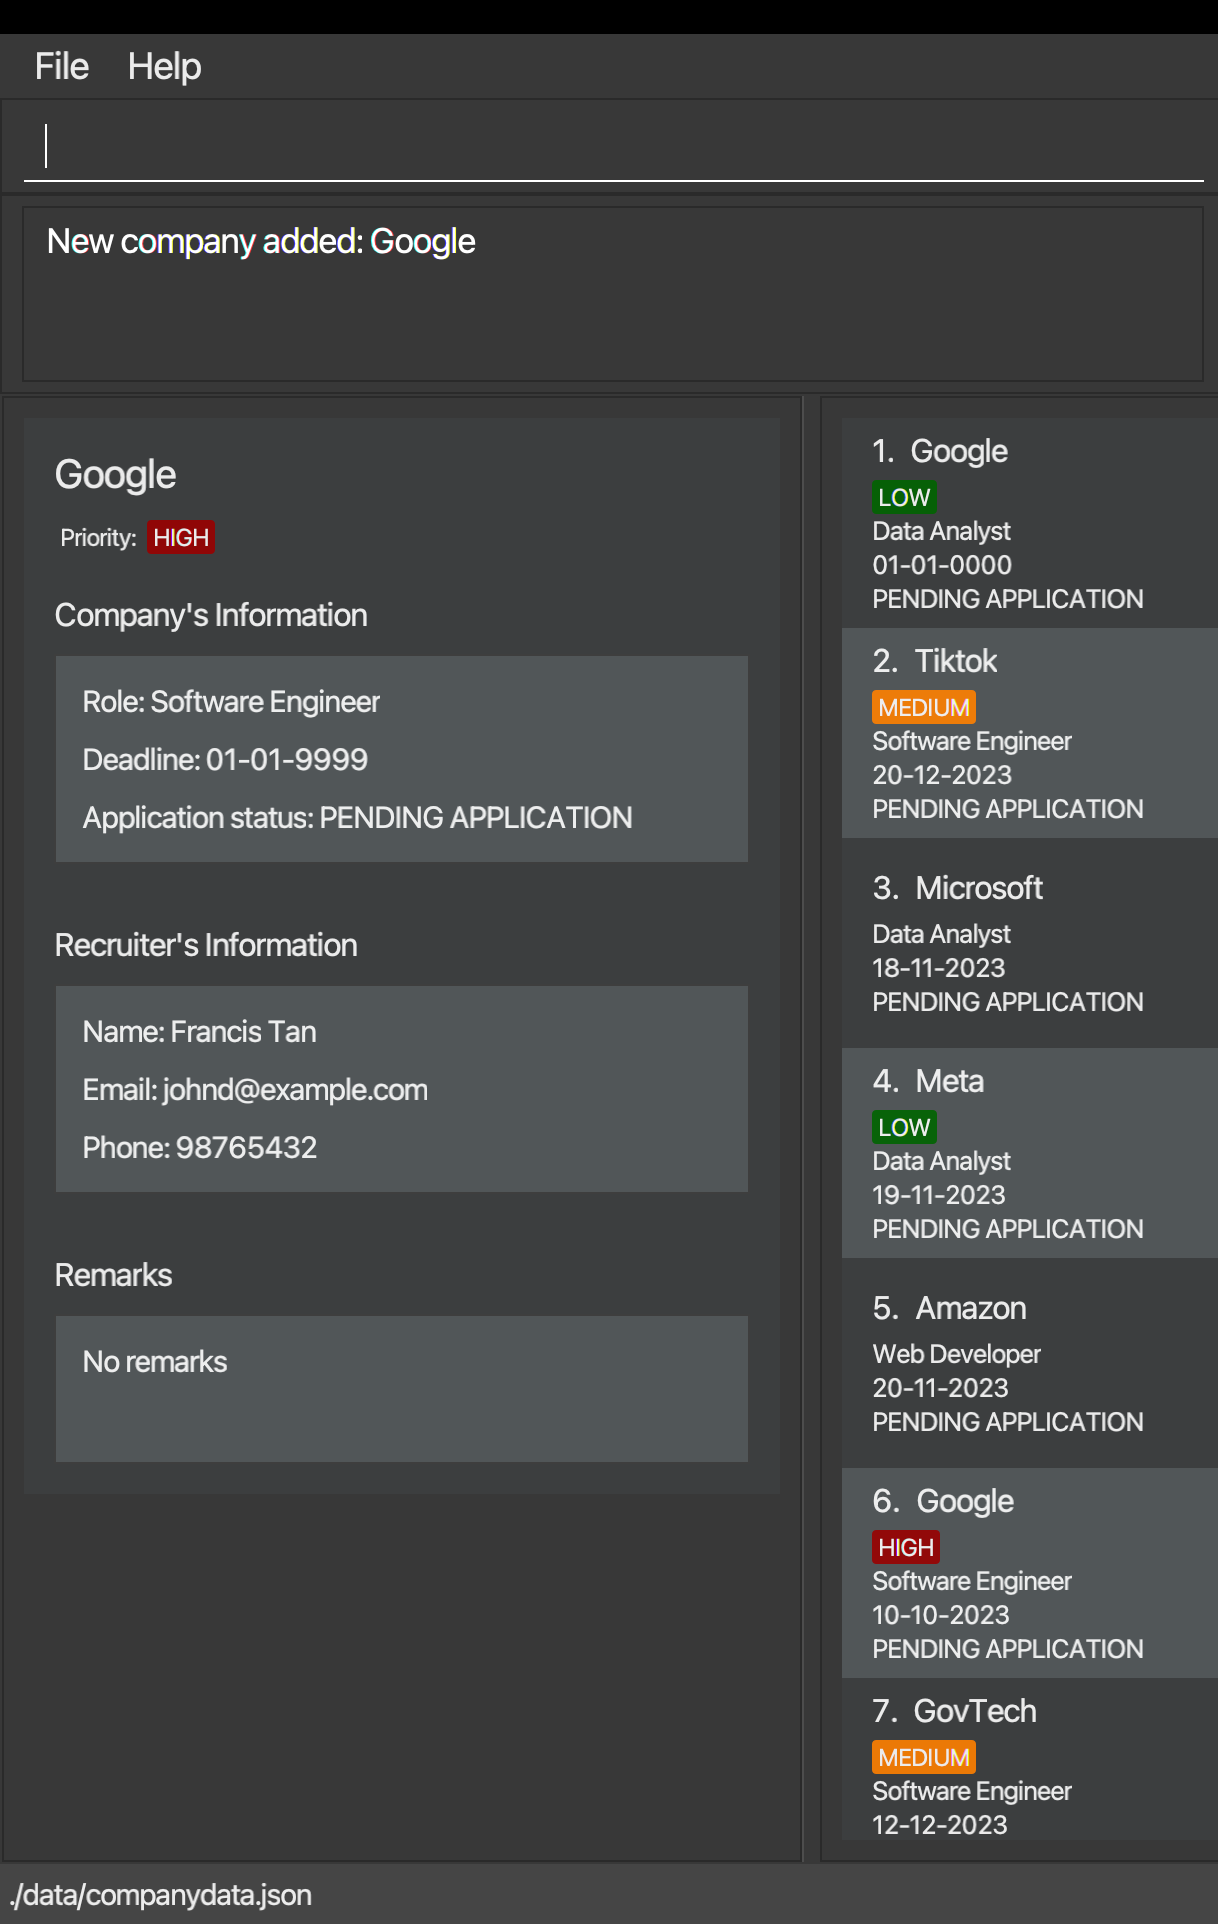Click the 'No remarks' text

click(x=155, y=1362)
